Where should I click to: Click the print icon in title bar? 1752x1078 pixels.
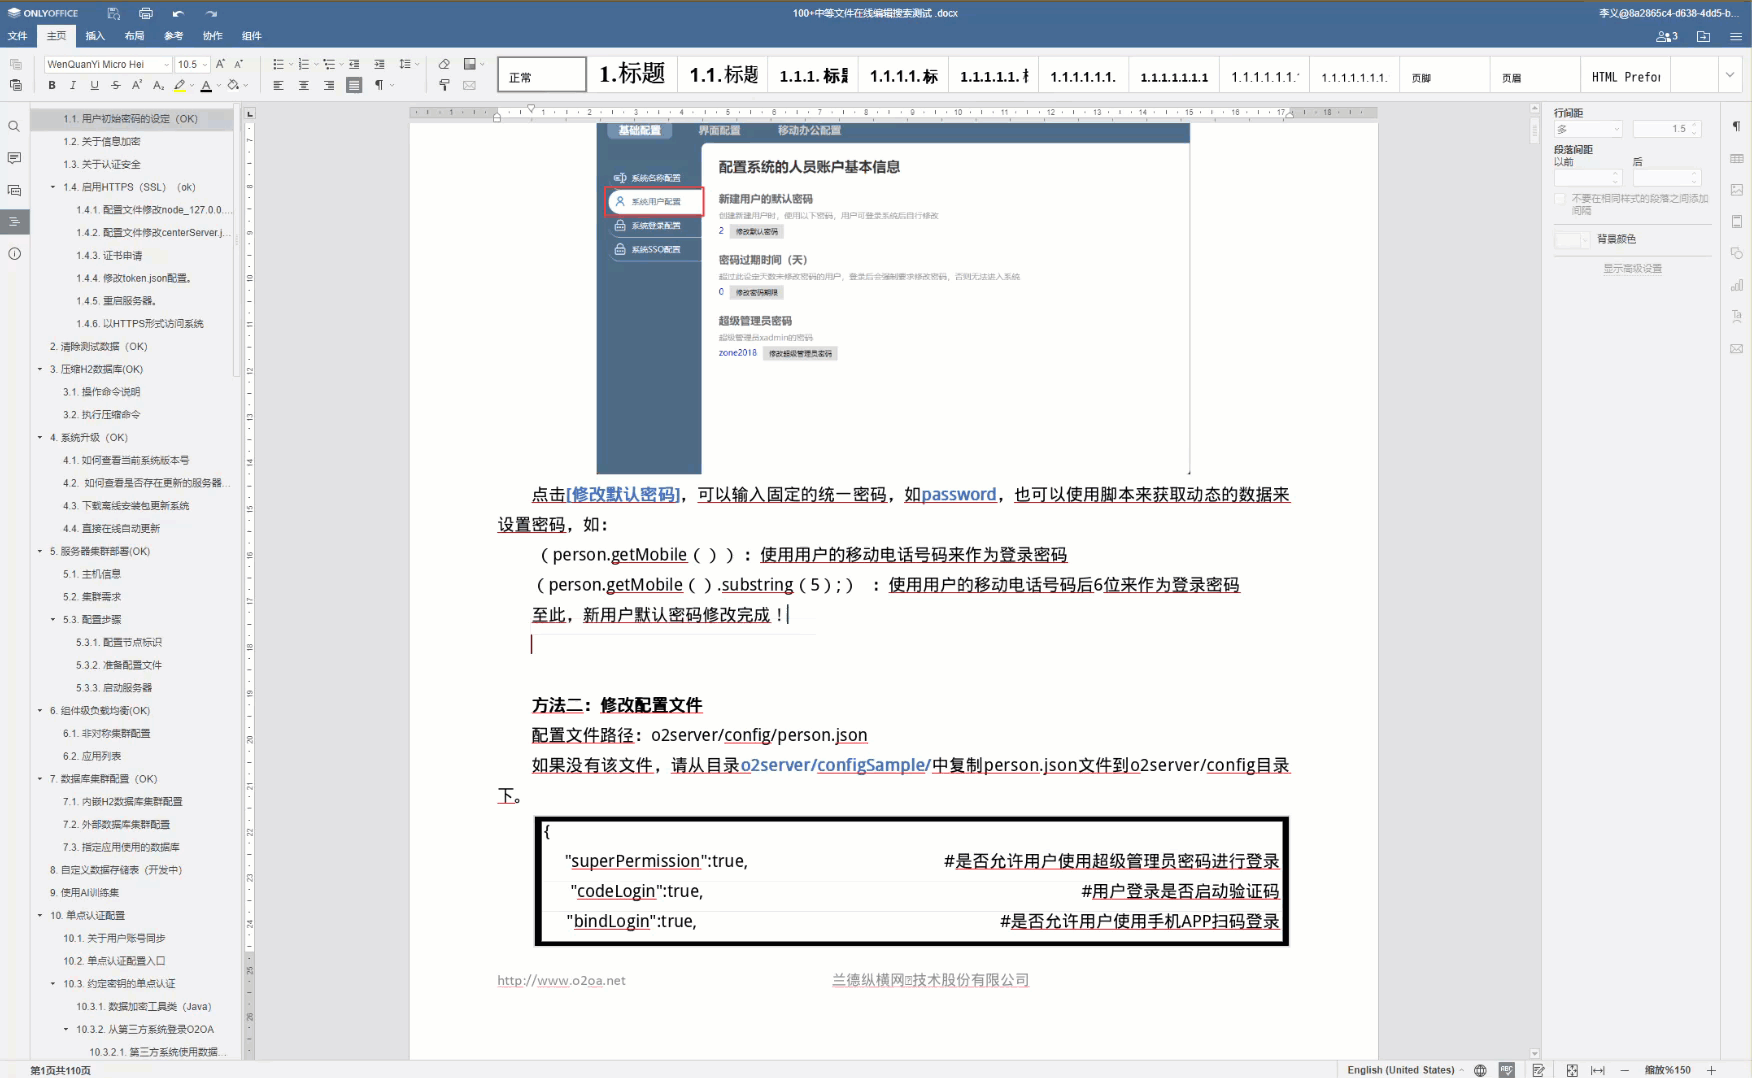146,13
